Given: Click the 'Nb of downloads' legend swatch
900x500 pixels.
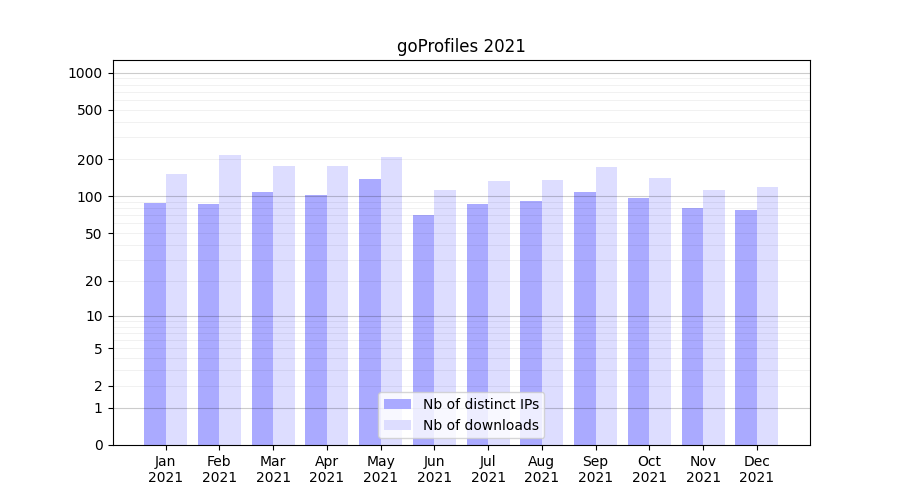Looking at the screenshot, I should click(x=397, y=425).
